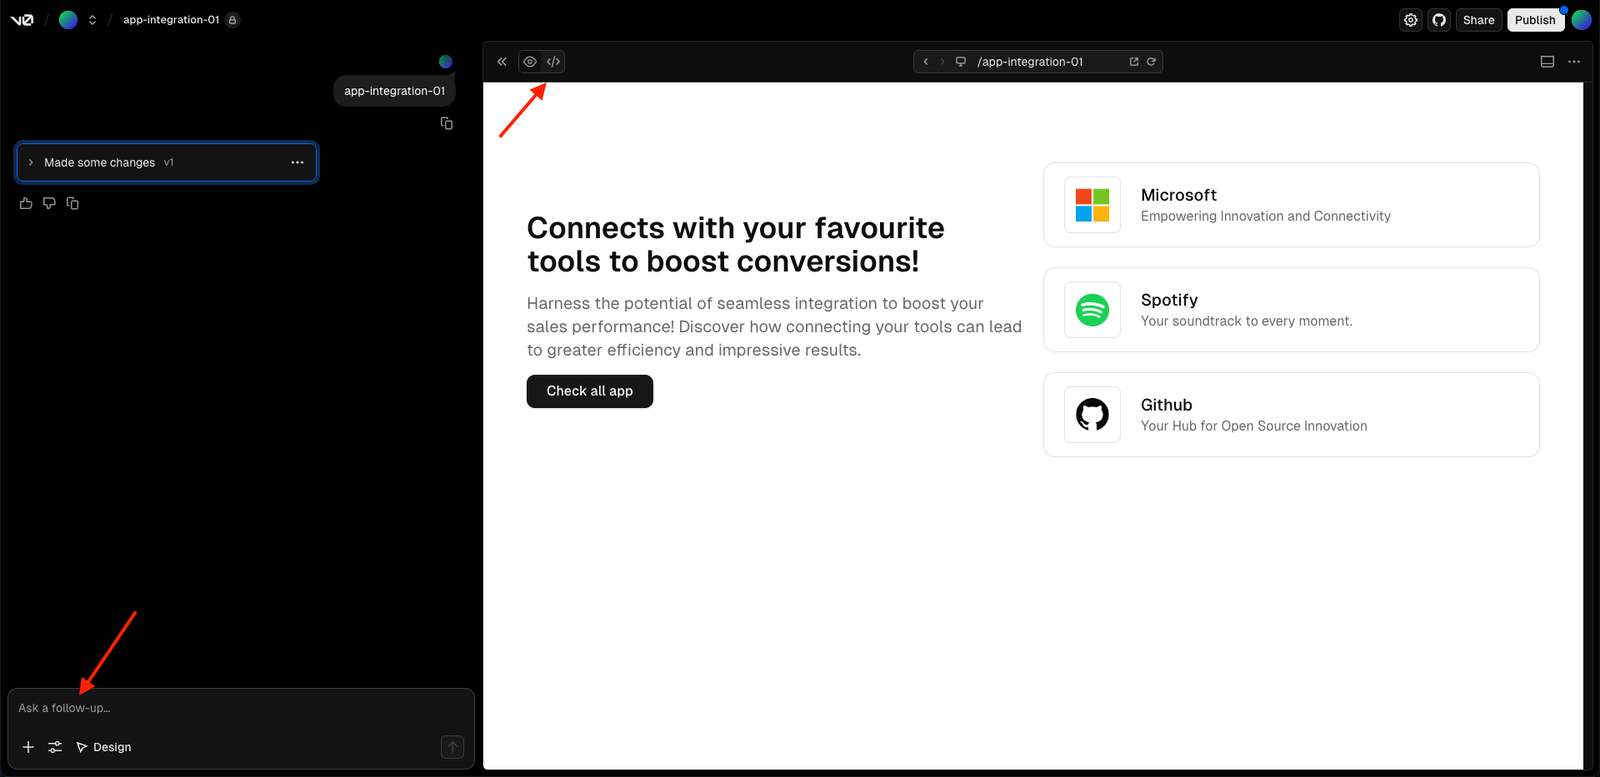Screen dimensions: 1600x777
Task: Click the Connects with your favourite tools heading
Action: tap(736, 245)
